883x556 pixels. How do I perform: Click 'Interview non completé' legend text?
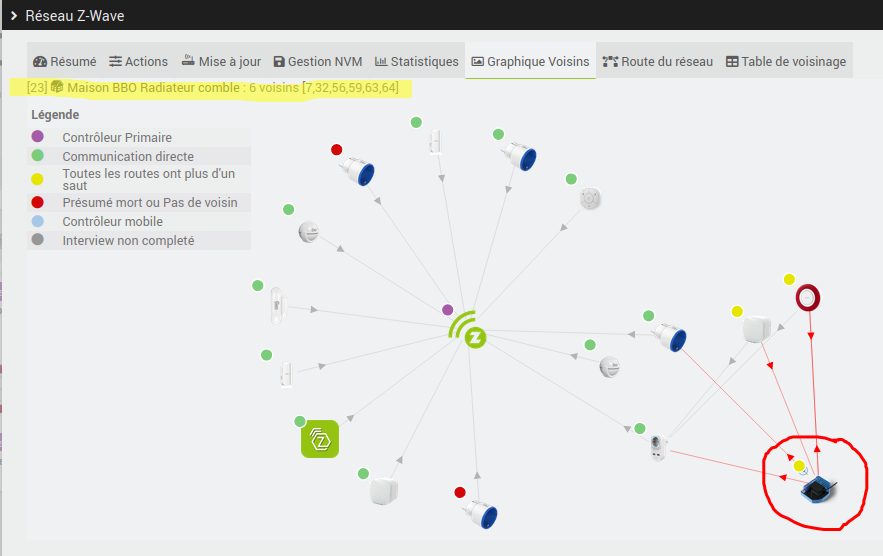pos(128,241)
